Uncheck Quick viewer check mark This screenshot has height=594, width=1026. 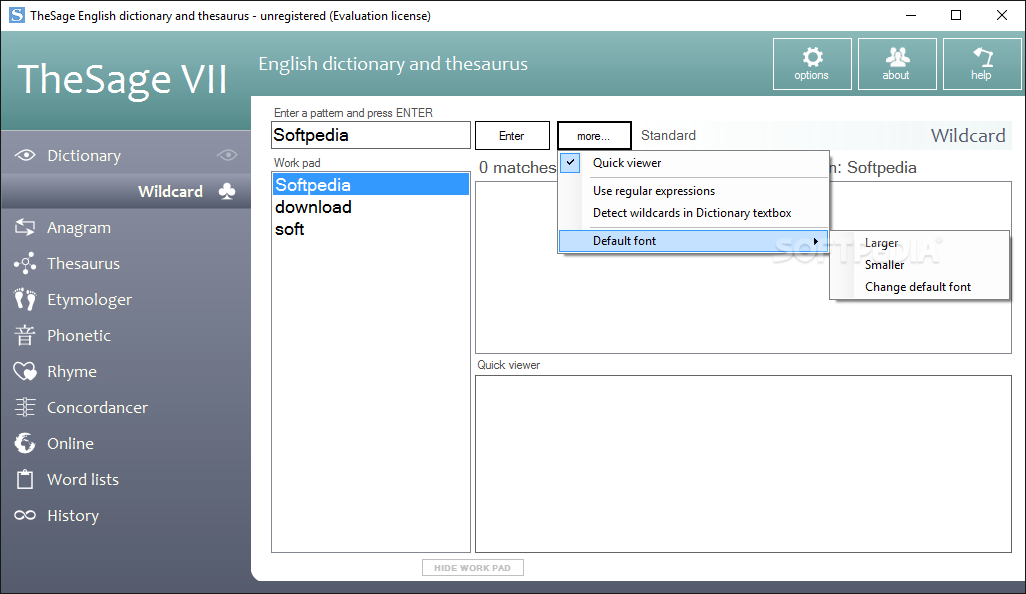(571, 162)
